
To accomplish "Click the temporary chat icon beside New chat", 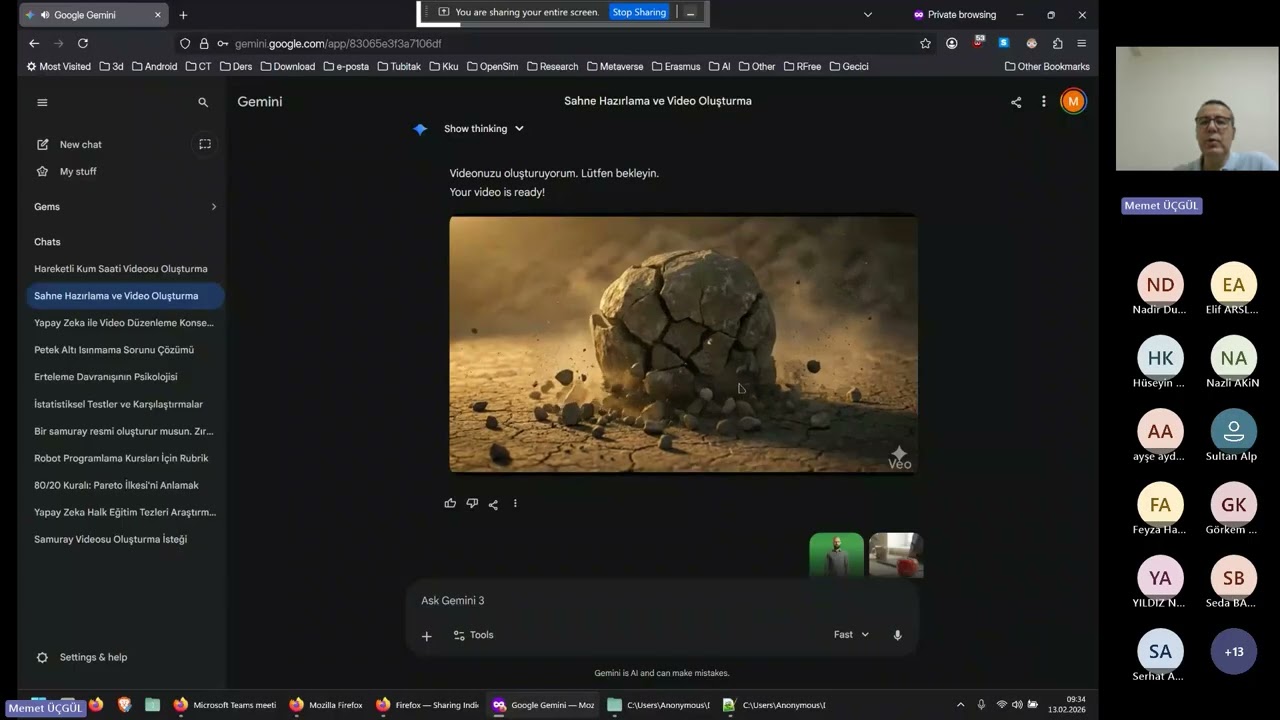I will click(x=205, y=144).
